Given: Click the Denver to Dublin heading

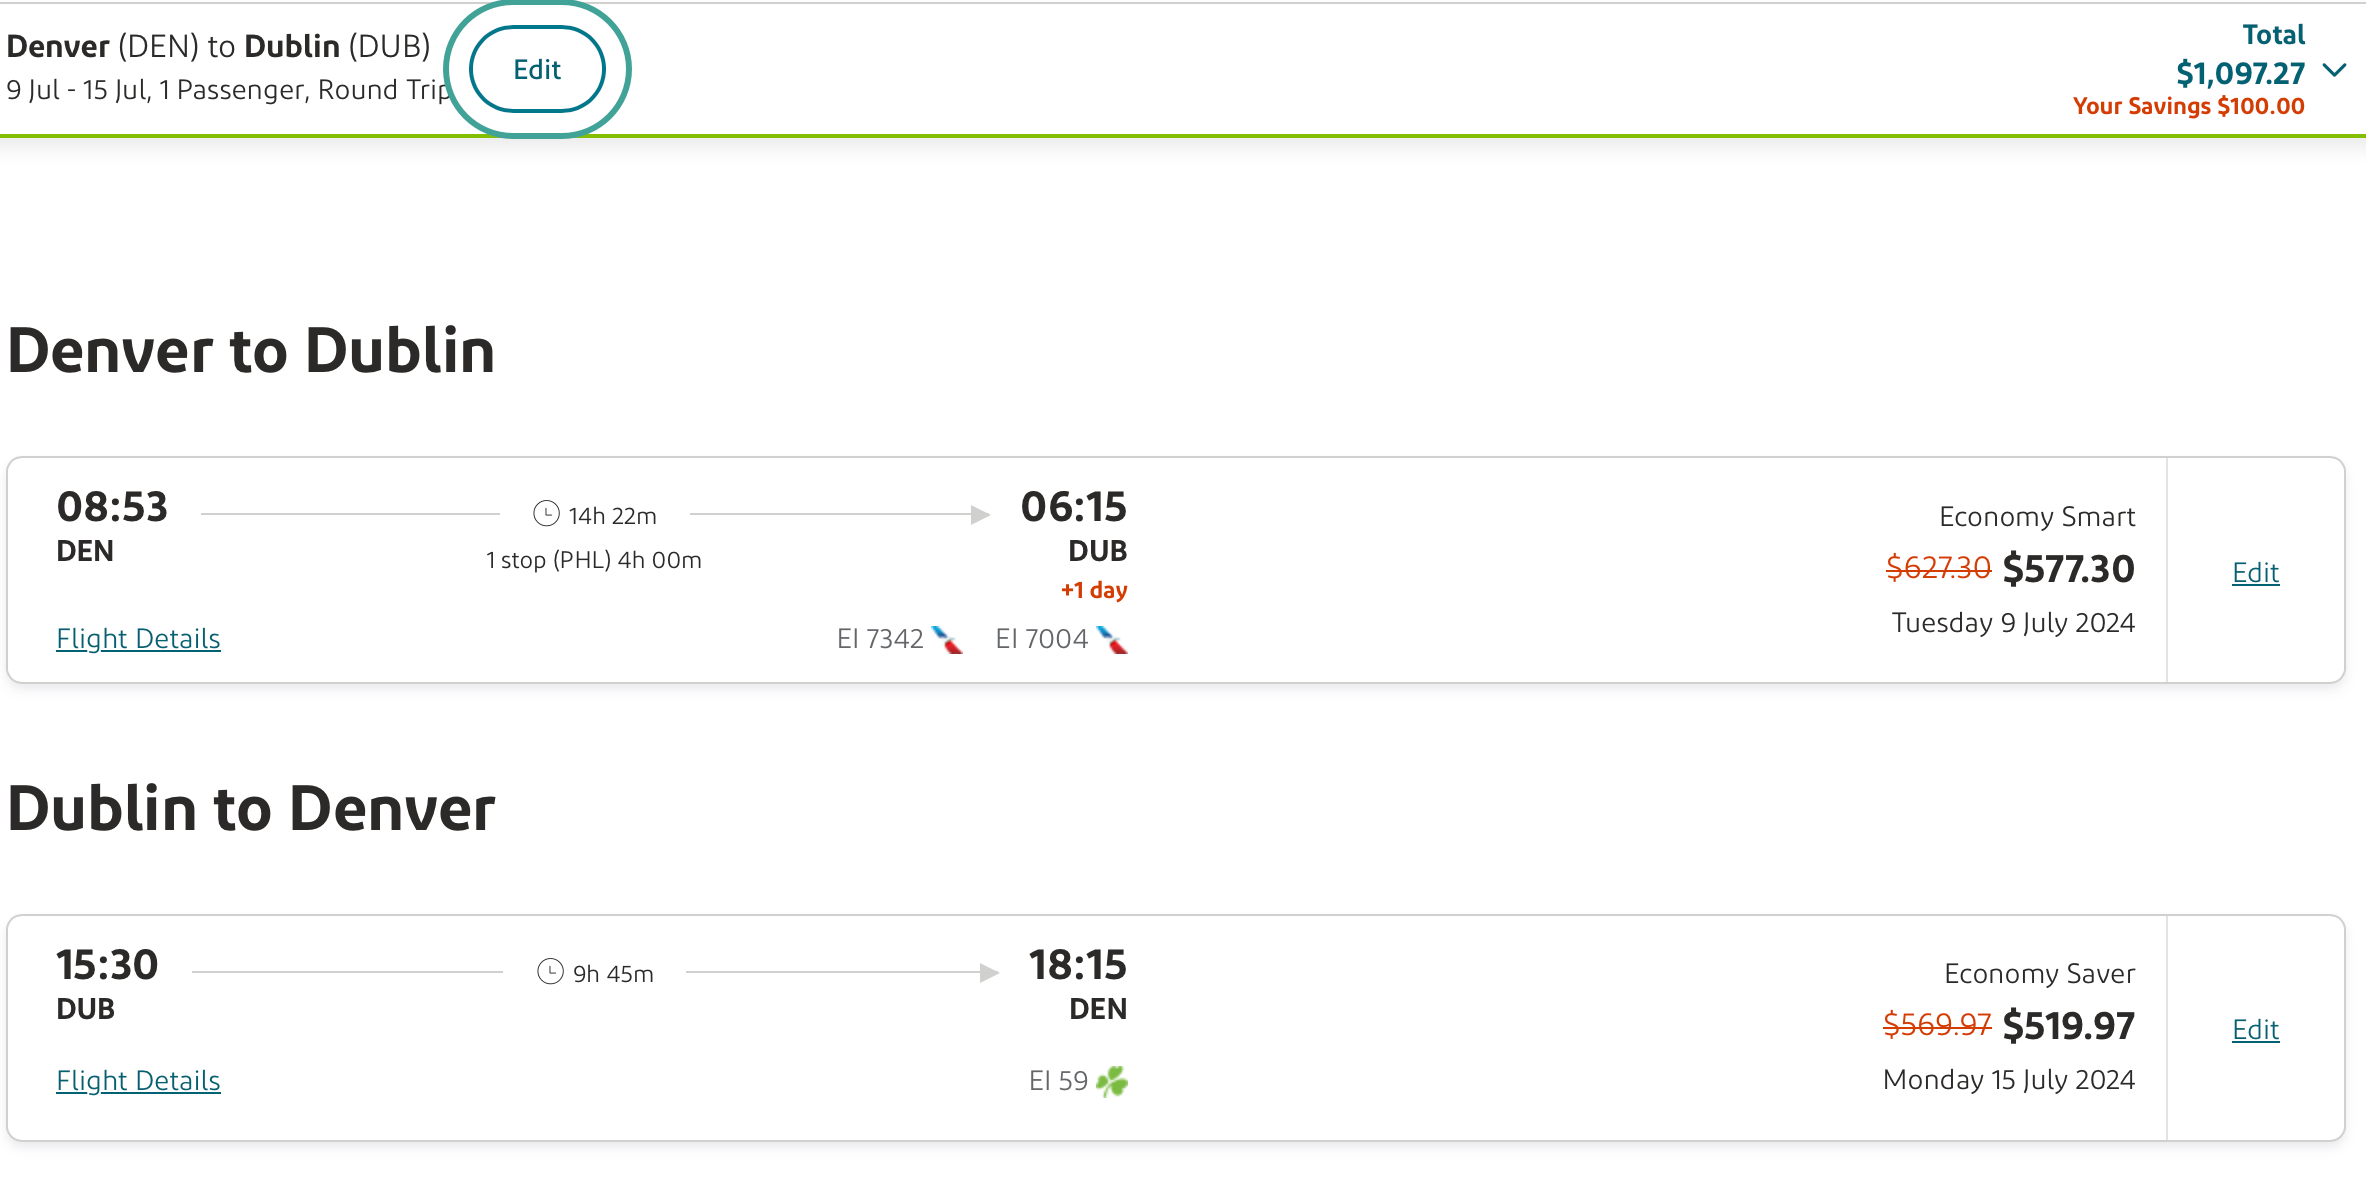Looking at the screenshot, I should click(x=251, y=351).
